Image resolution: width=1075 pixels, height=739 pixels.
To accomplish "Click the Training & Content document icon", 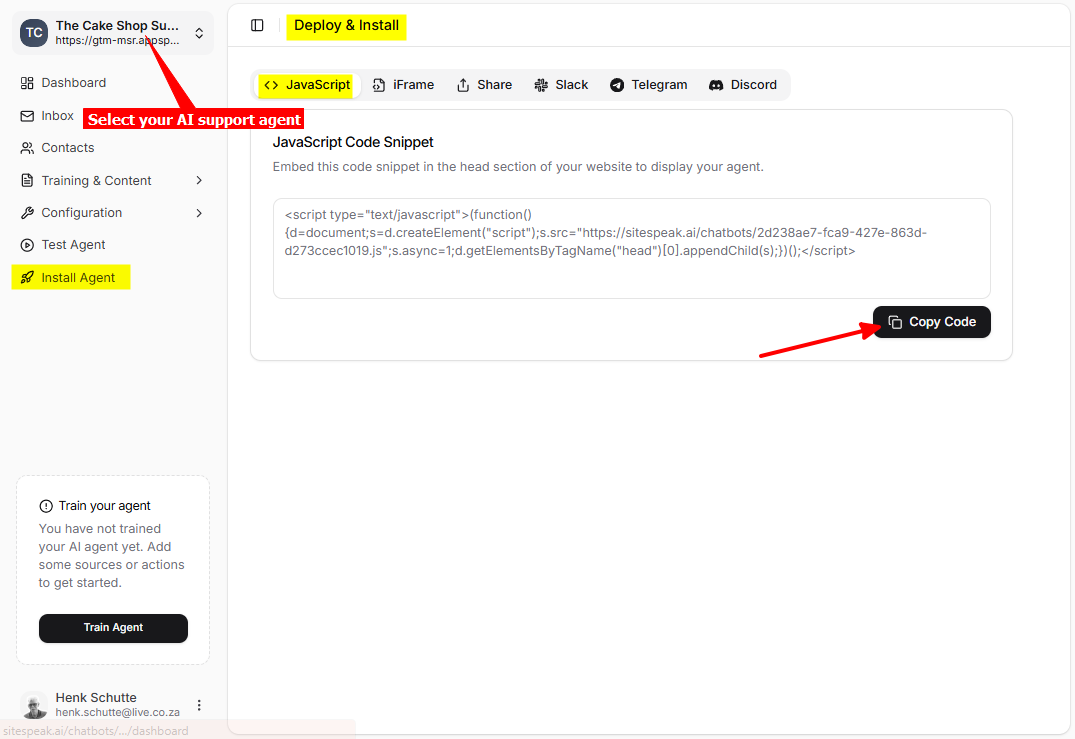I will coord(27,180).
